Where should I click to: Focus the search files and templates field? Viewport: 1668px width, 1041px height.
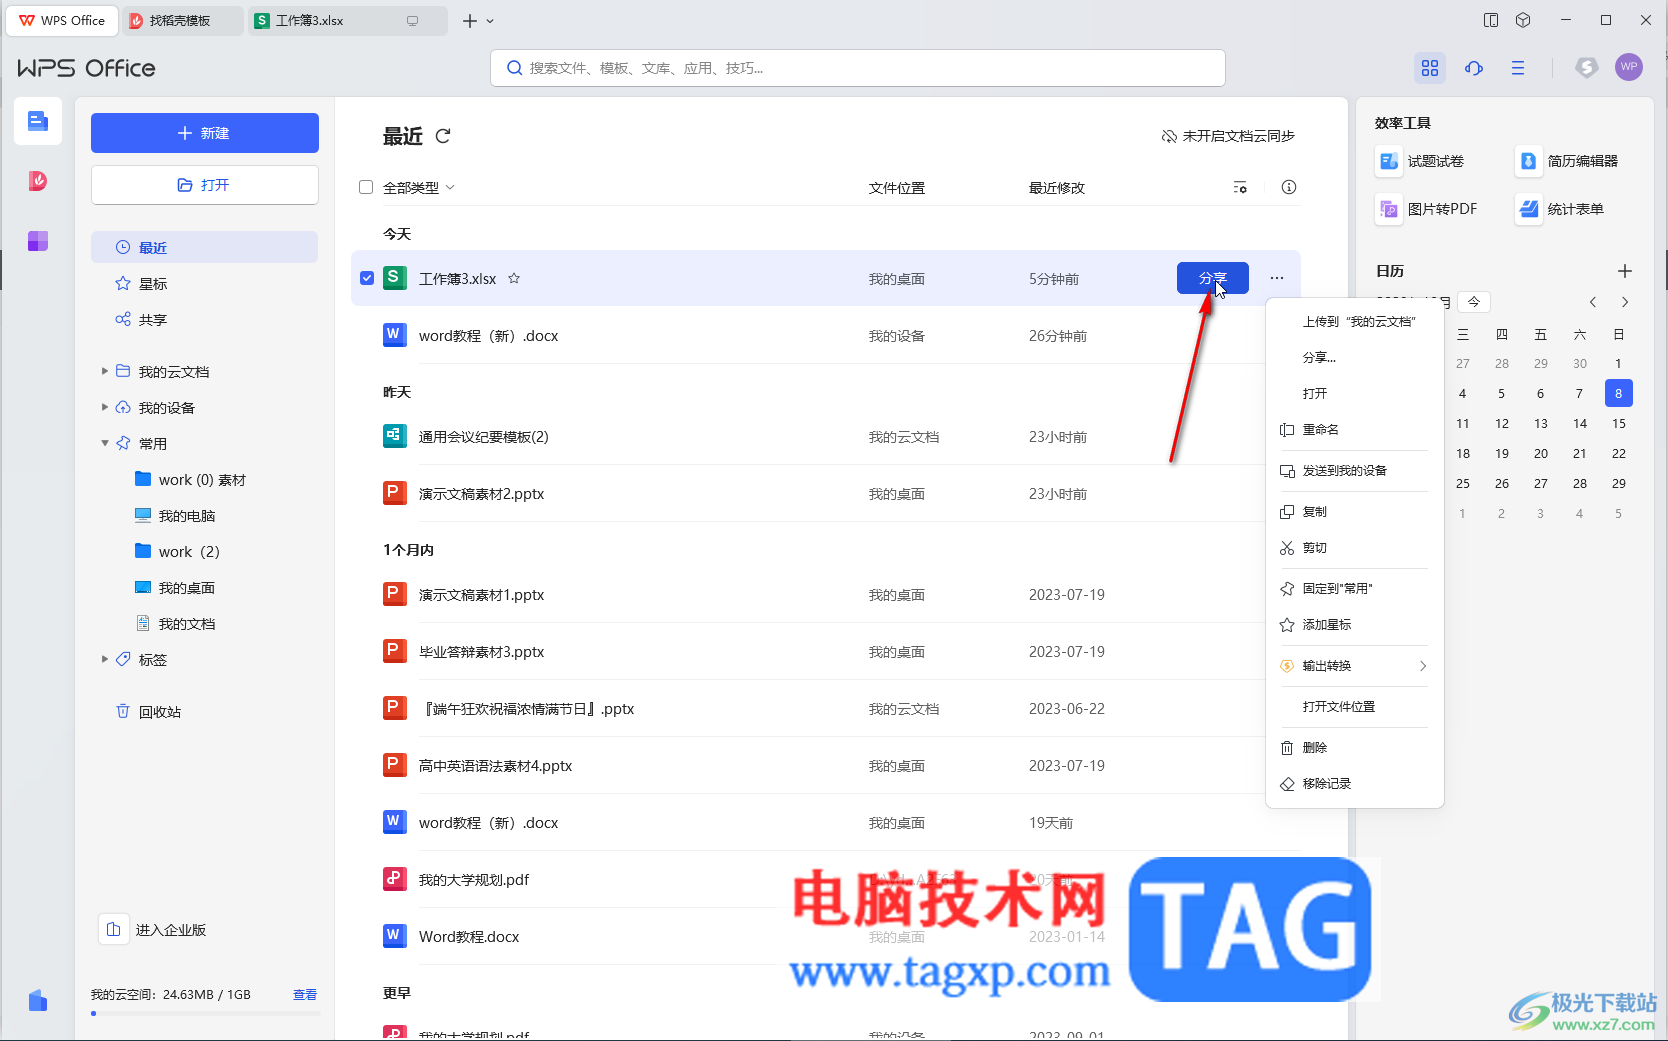pyautogui.click(x=858, y=68)
